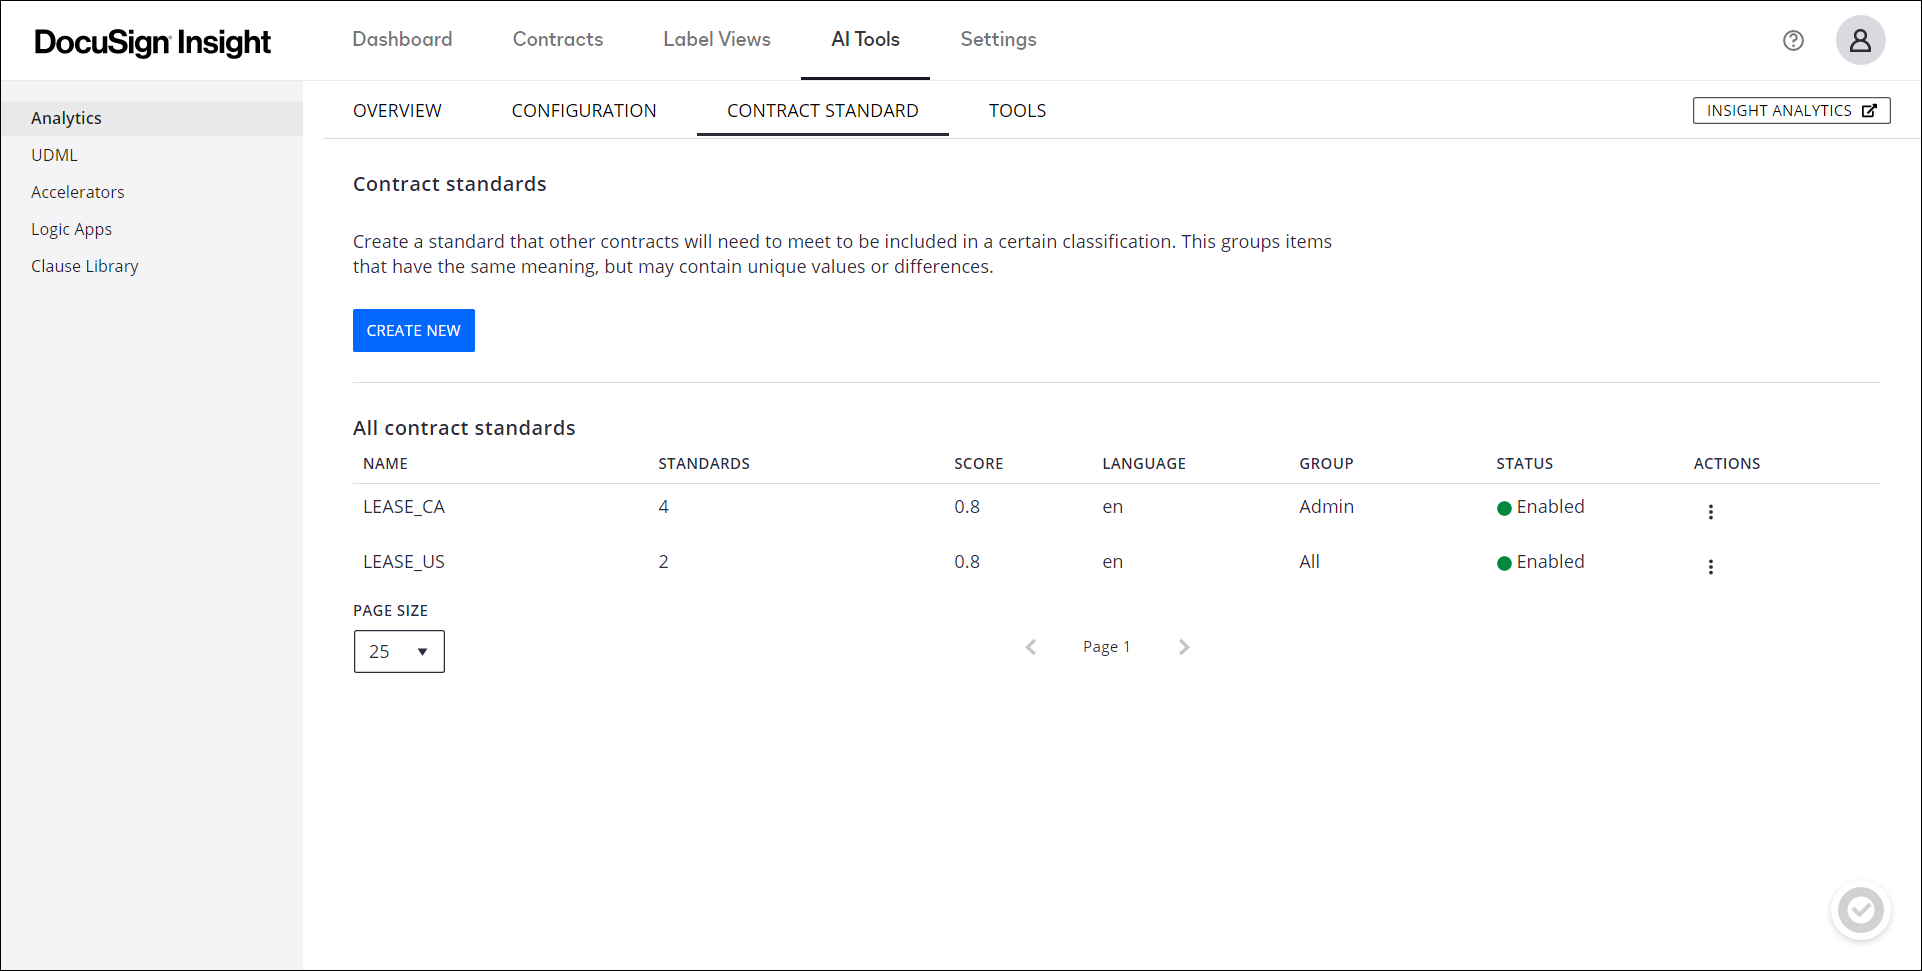Click the DocuSign Insight logo

tap(152, 42)
